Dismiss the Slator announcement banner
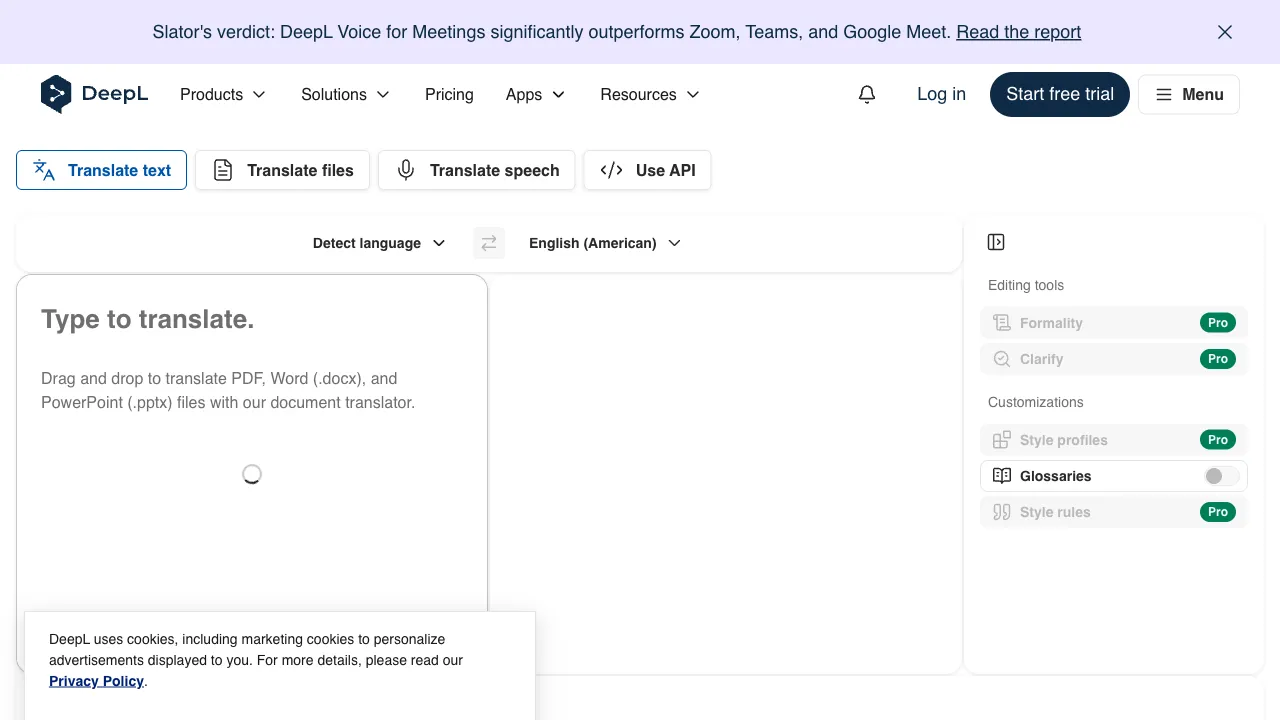This screenshot has width=1280, height=720. (1225, 32)
